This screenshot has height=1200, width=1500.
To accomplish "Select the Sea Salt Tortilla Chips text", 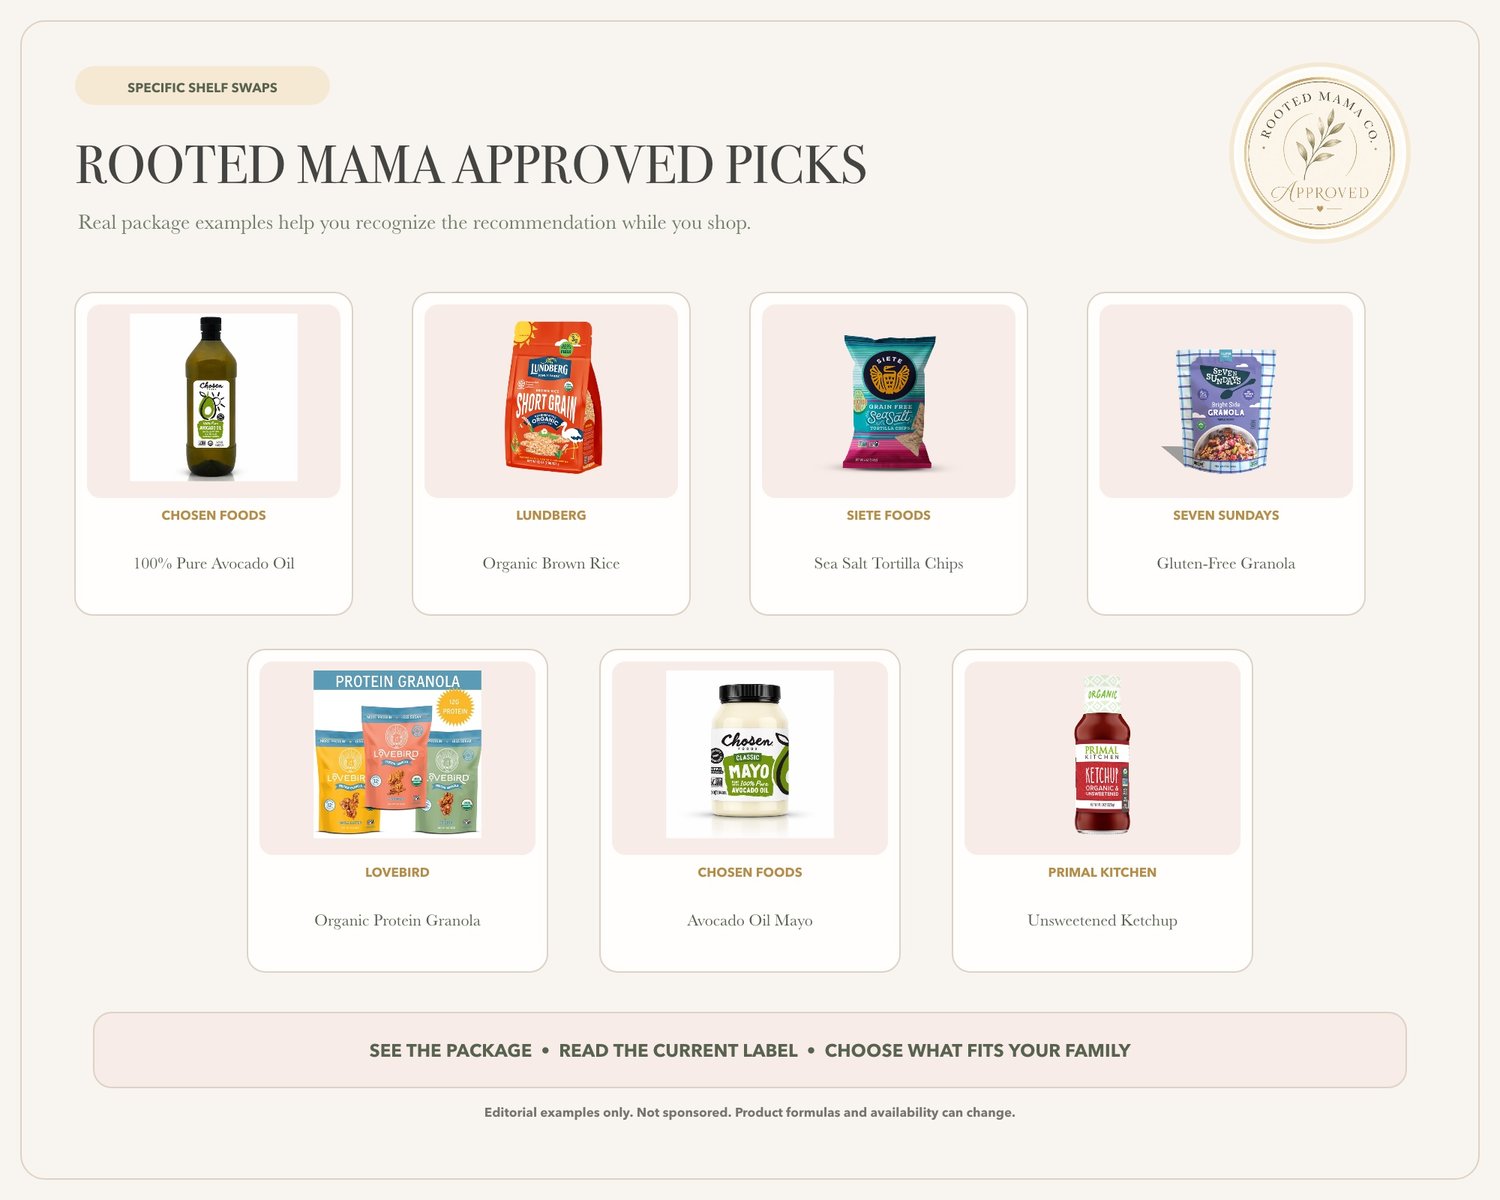I will pyautogui.click(x=889, y=564).
